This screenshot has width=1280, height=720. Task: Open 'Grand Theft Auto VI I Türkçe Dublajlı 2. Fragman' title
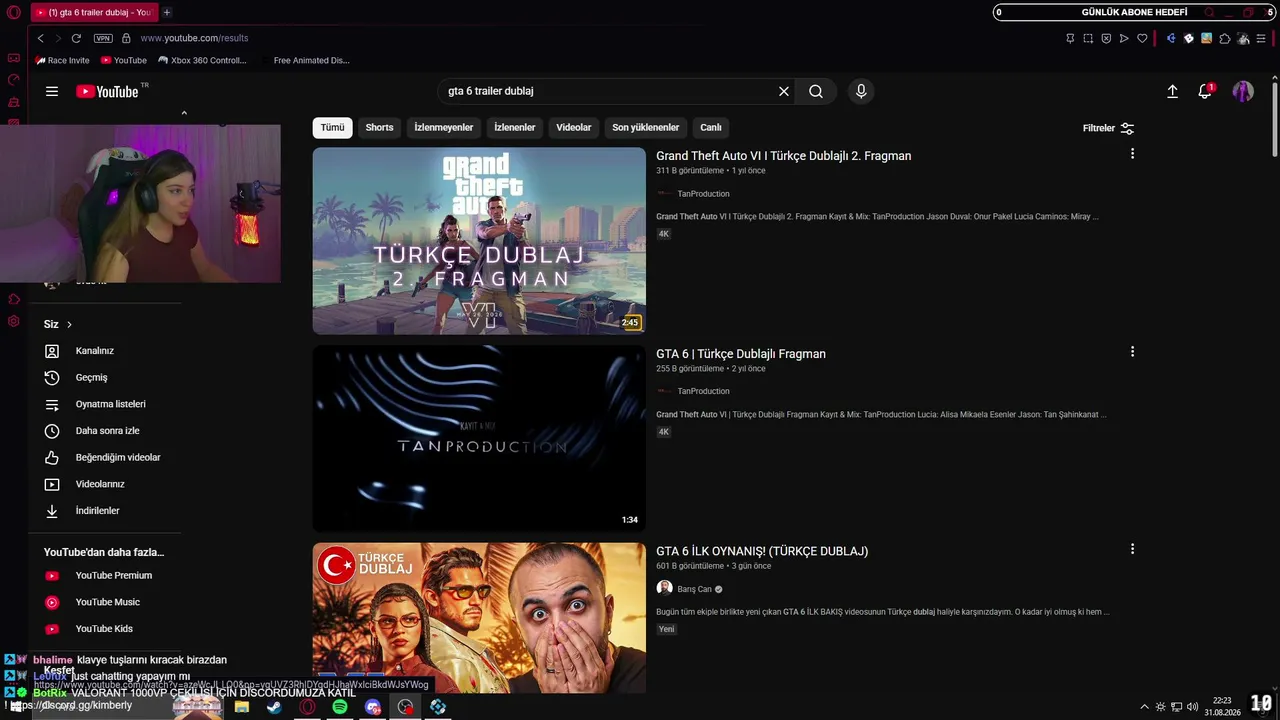click(x=783, y=156)
